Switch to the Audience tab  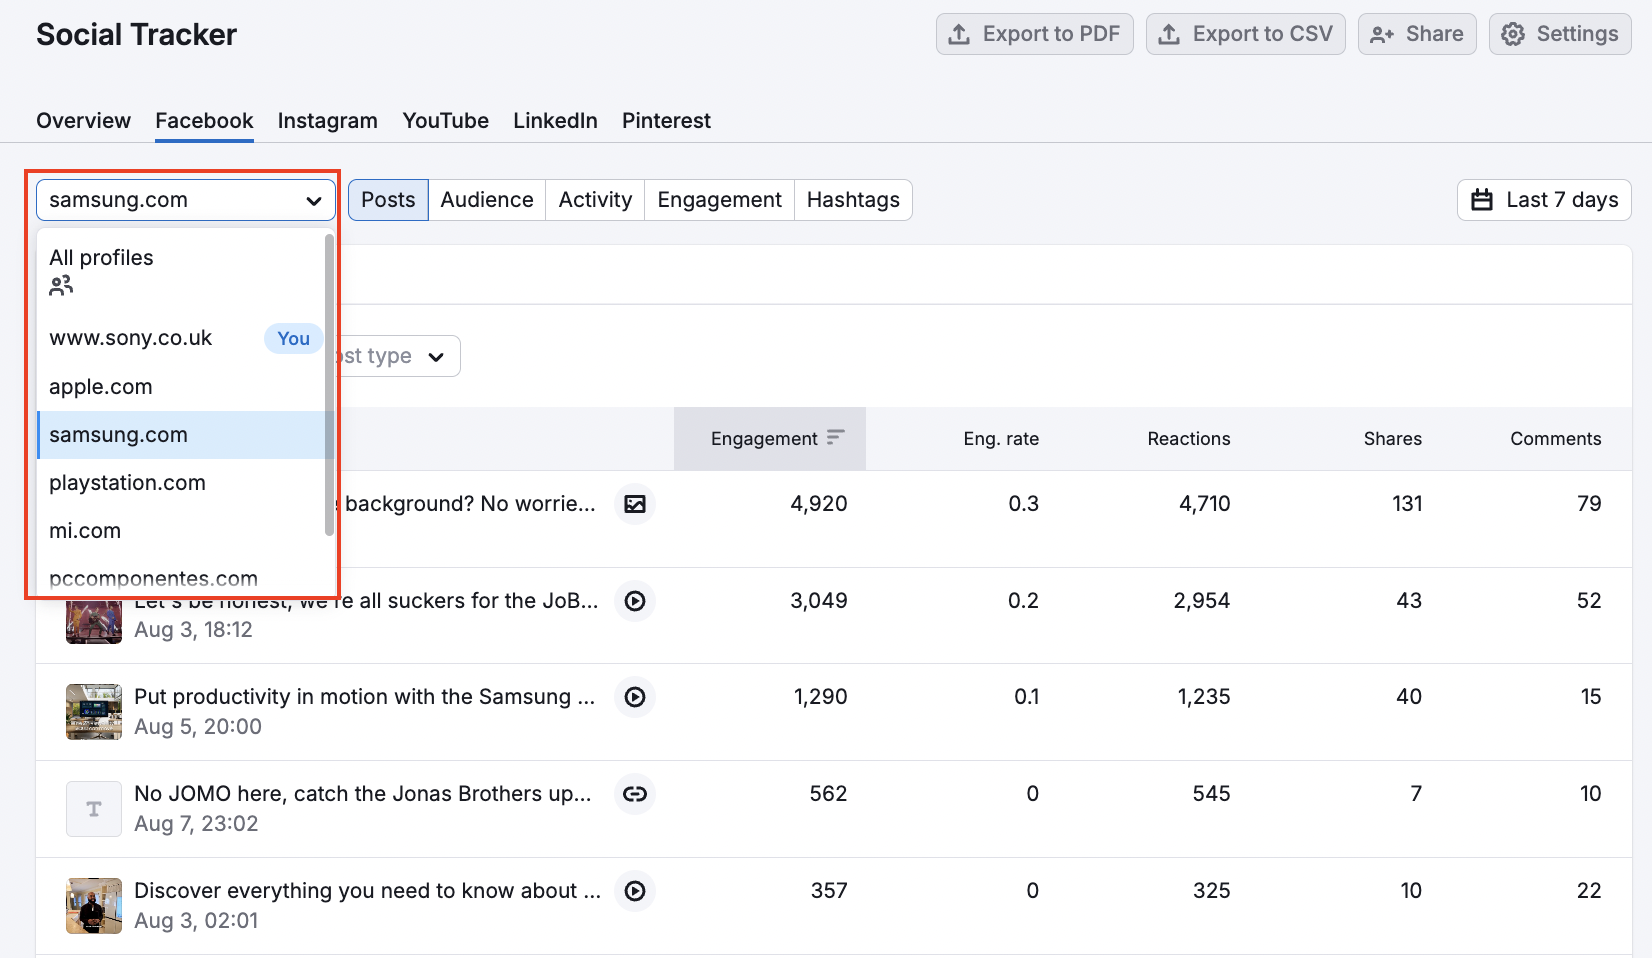486,200
